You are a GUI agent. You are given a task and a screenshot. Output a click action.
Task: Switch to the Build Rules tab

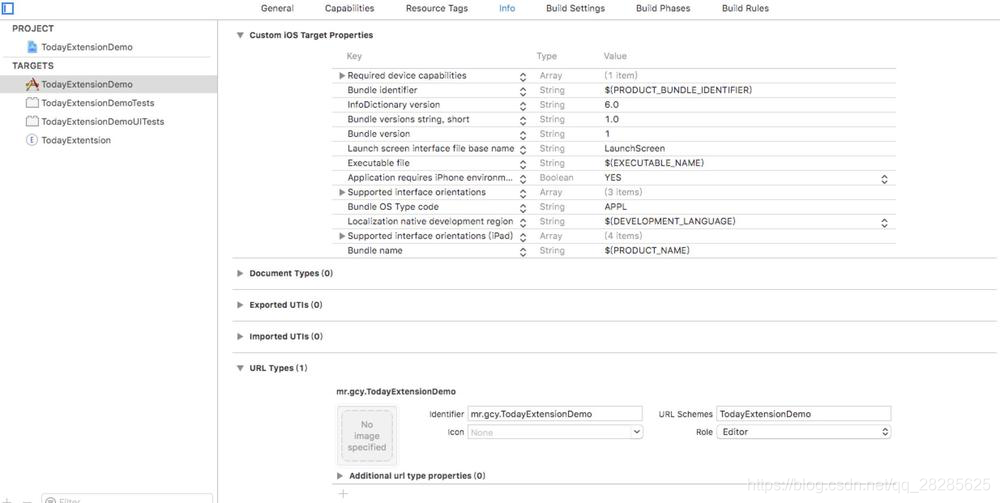[x=745, y=8]
